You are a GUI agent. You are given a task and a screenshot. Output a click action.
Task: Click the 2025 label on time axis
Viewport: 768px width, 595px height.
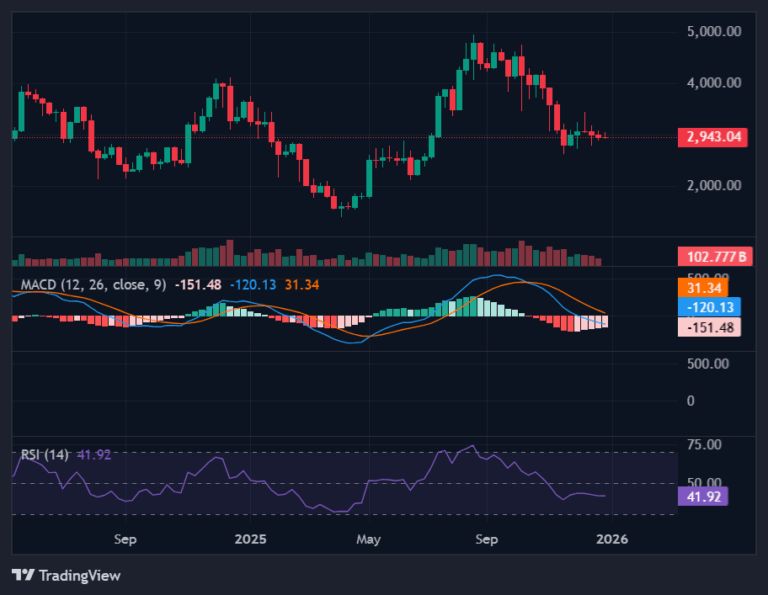coord(250,539)
